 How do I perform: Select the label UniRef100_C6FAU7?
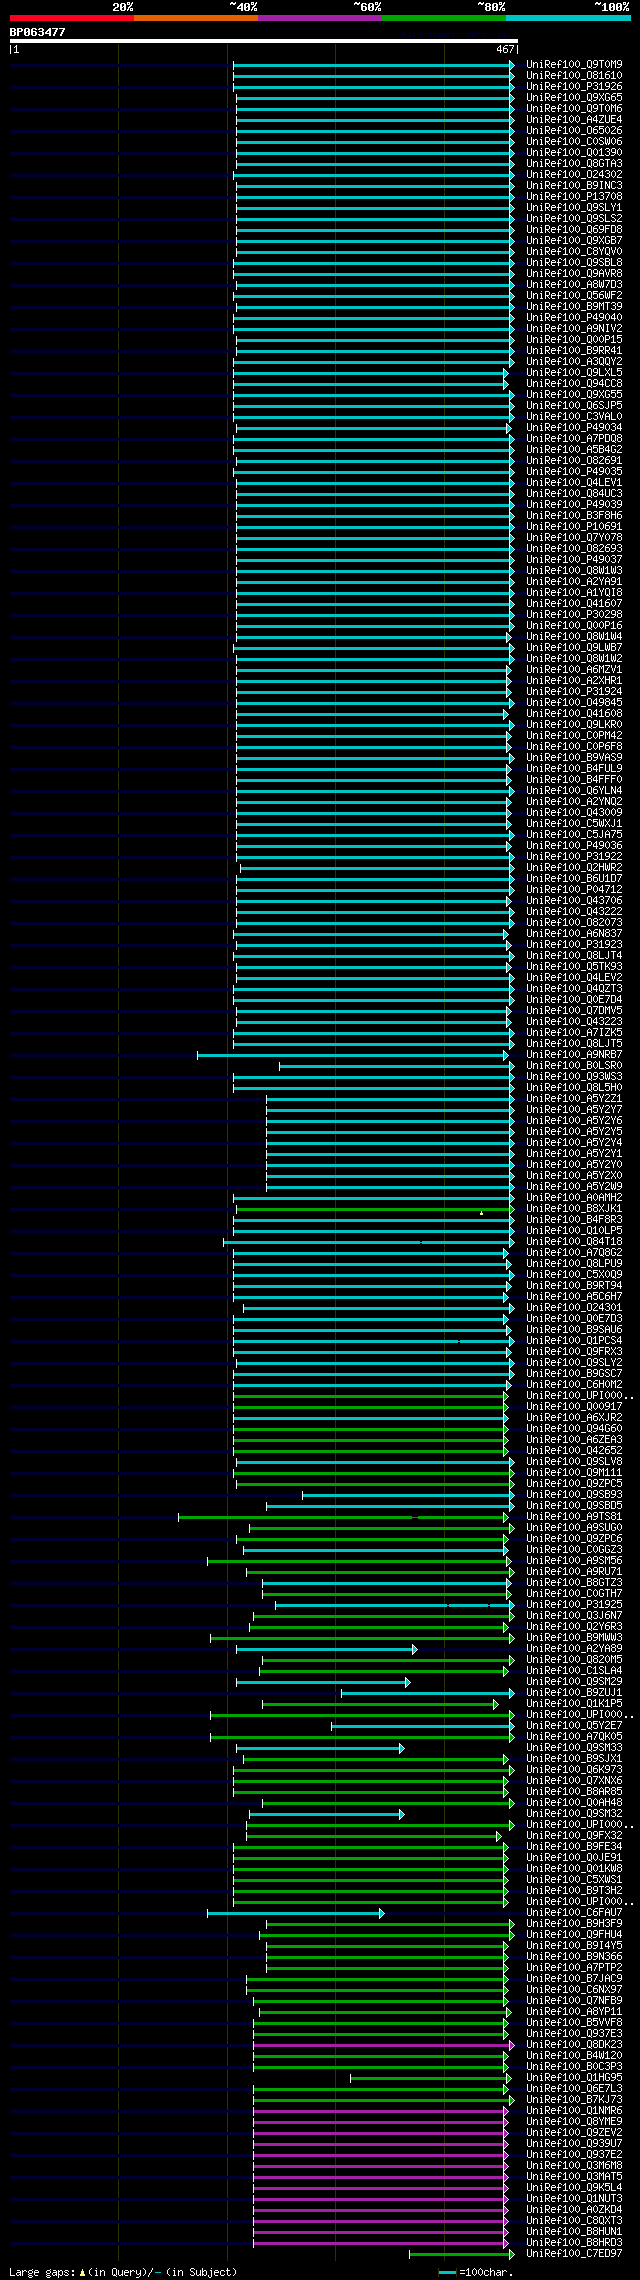click(574, 1913)
